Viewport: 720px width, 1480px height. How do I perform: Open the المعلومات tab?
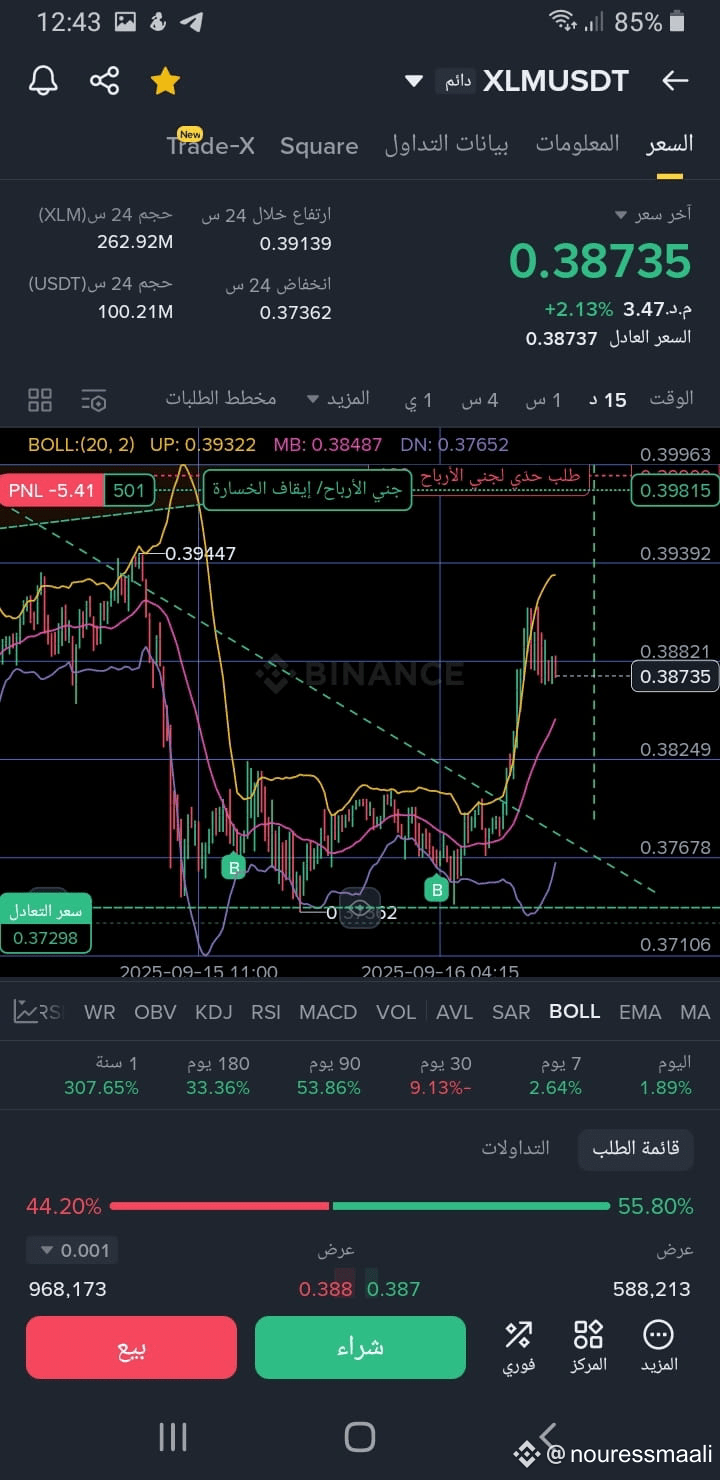(577, 144)
